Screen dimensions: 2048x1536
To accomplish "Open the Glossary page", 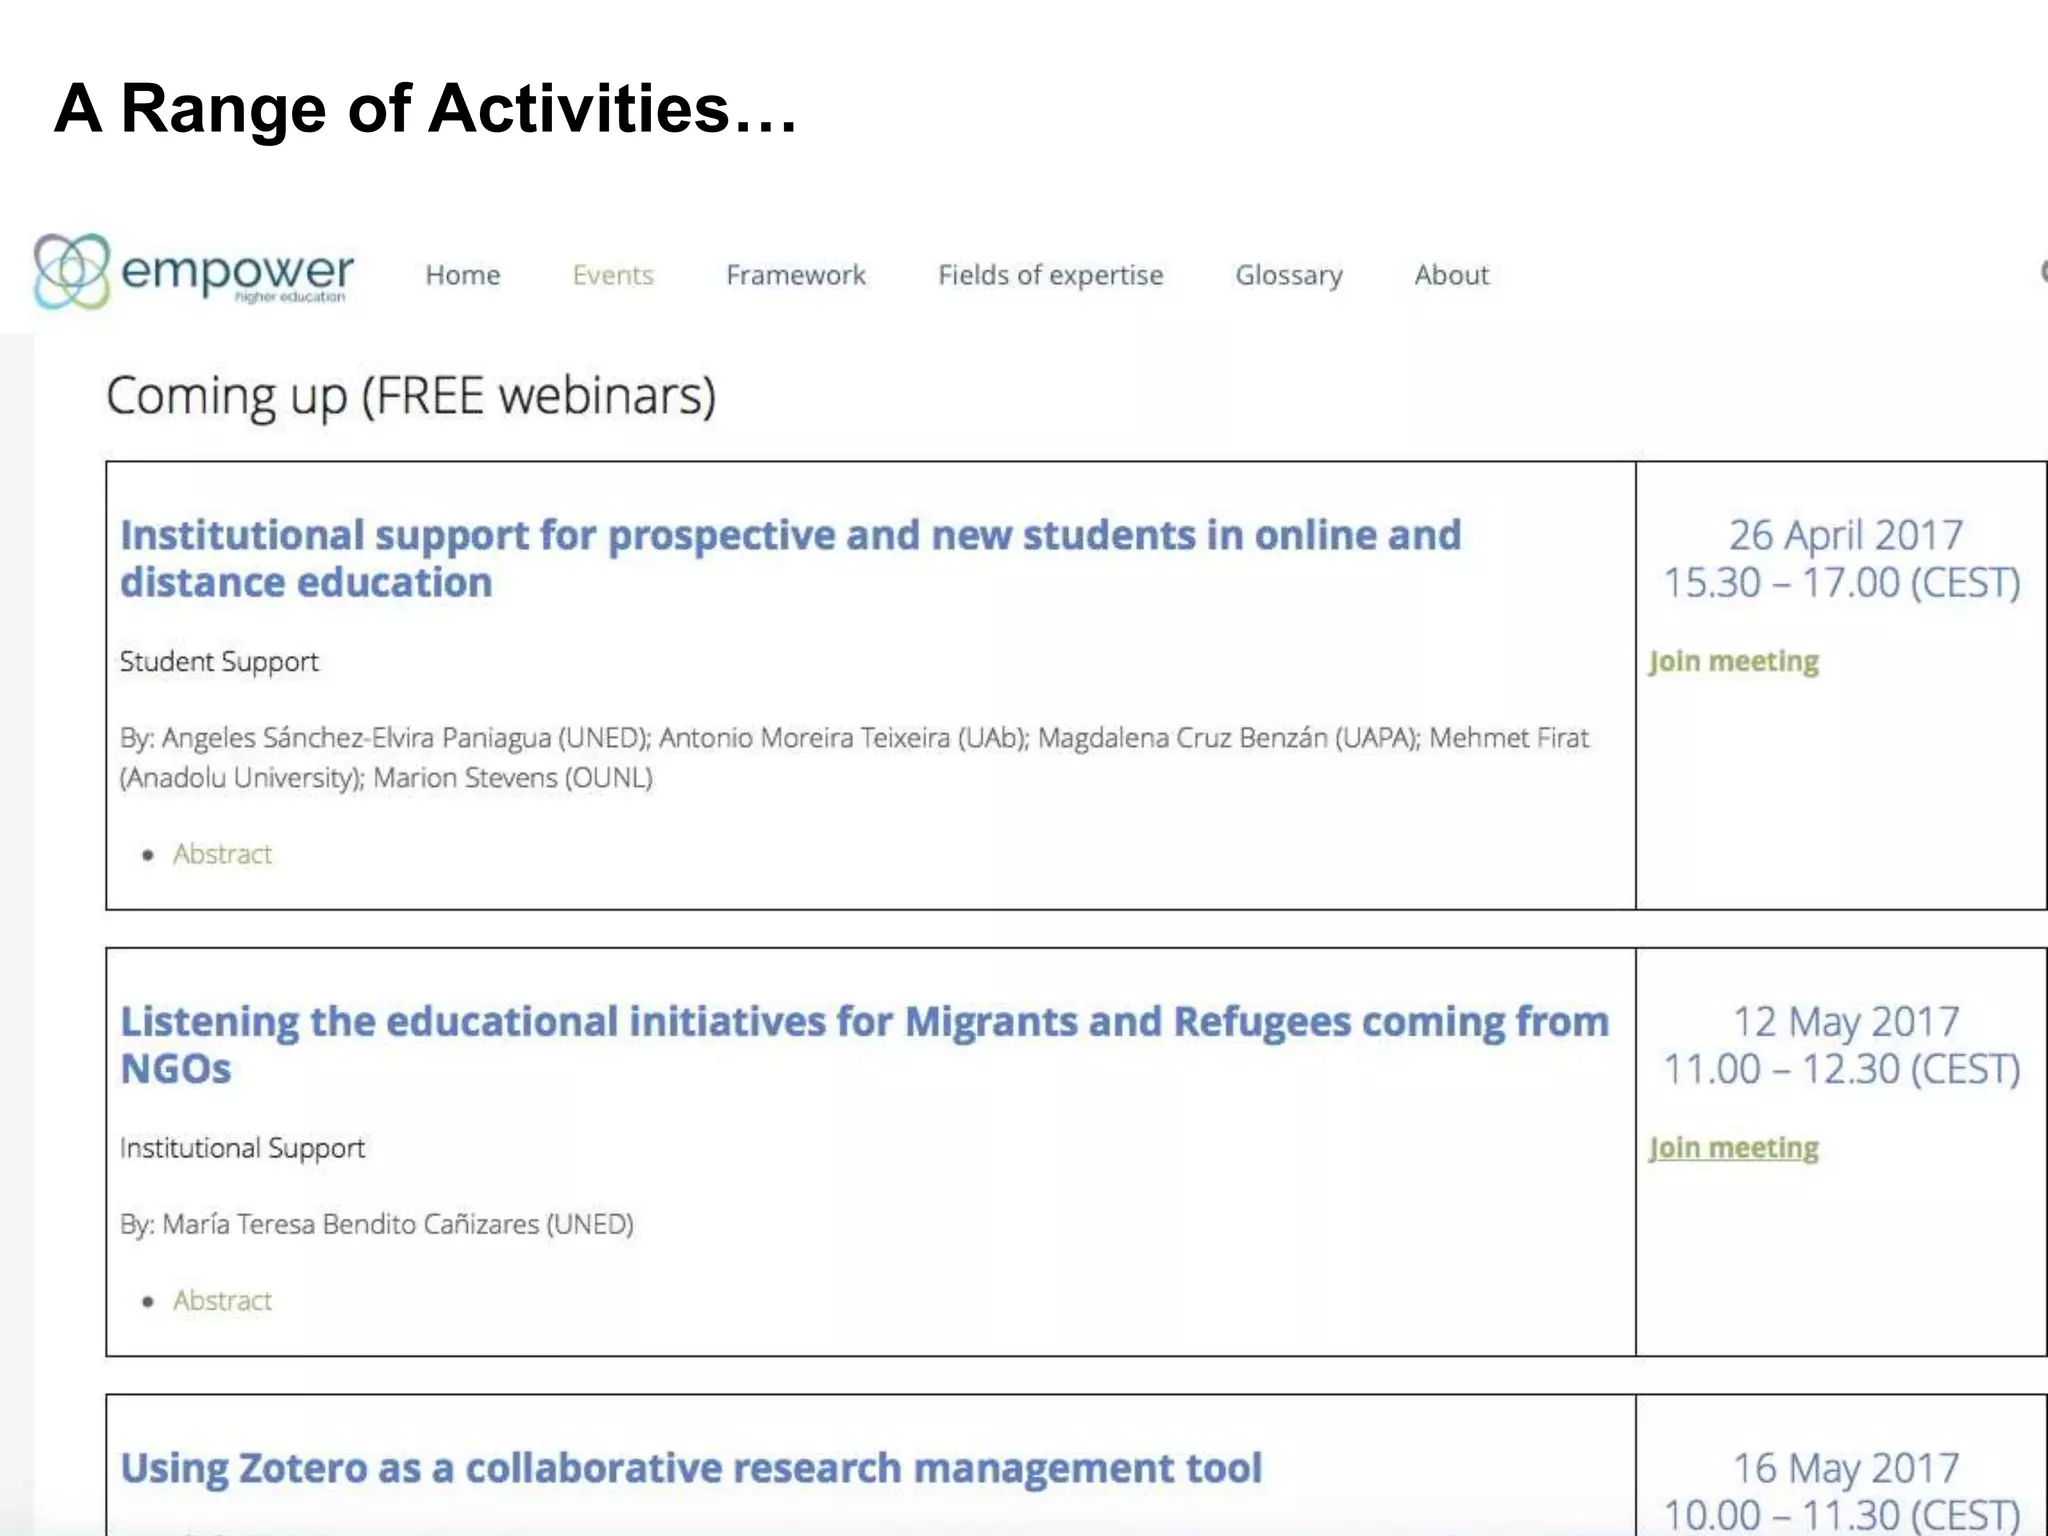I will 1289,275.
